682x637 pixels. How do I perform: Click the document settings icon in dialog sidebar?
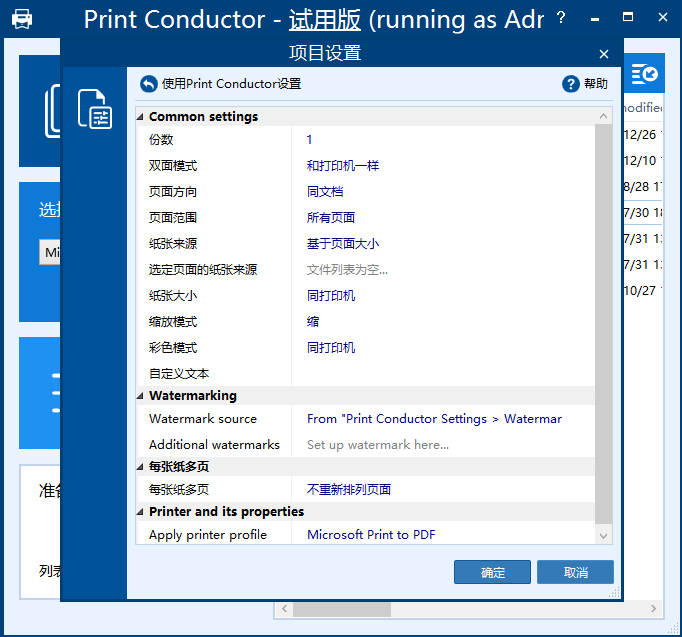pos(95,108)
